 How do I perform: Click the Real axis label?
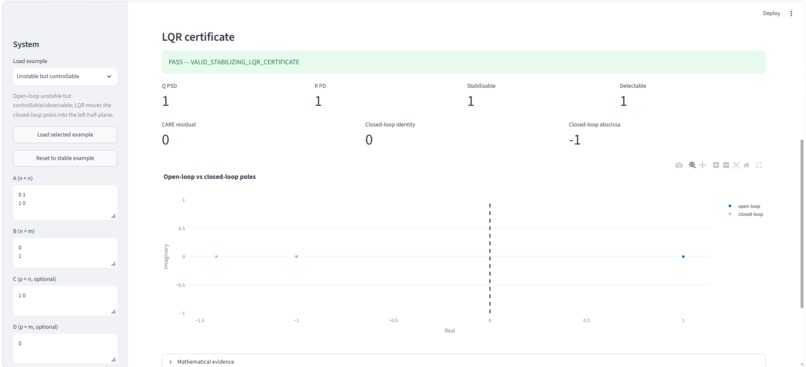(x=450, y=331)
